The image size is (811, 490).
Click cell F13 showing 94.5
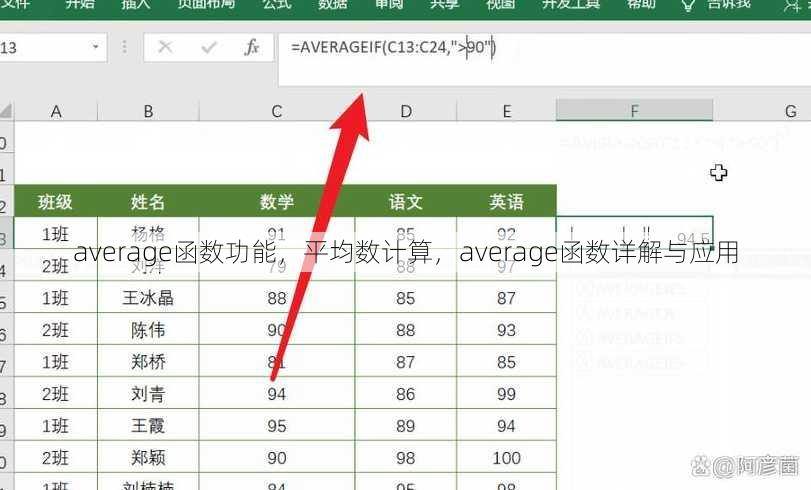(635, 233)
